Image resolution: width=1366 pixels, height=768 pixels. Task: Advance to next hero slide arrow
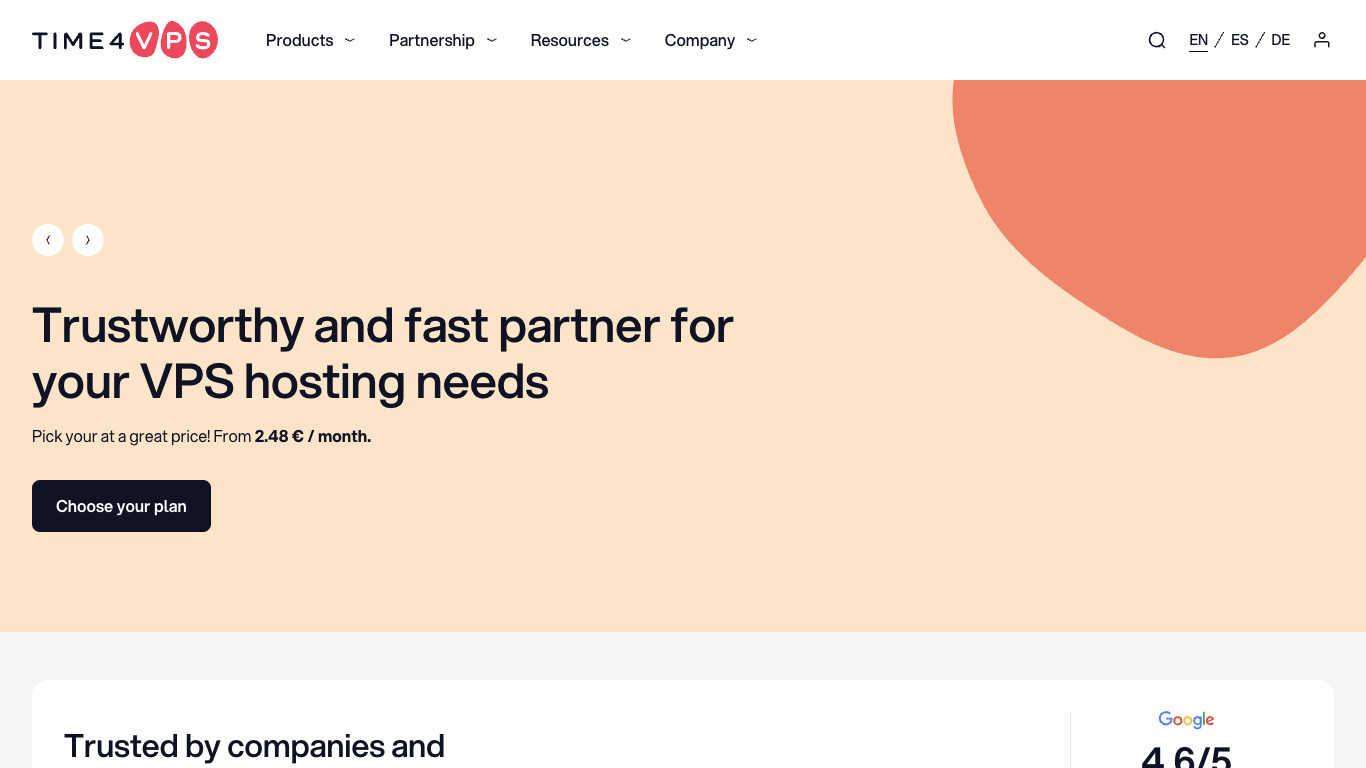88,240
